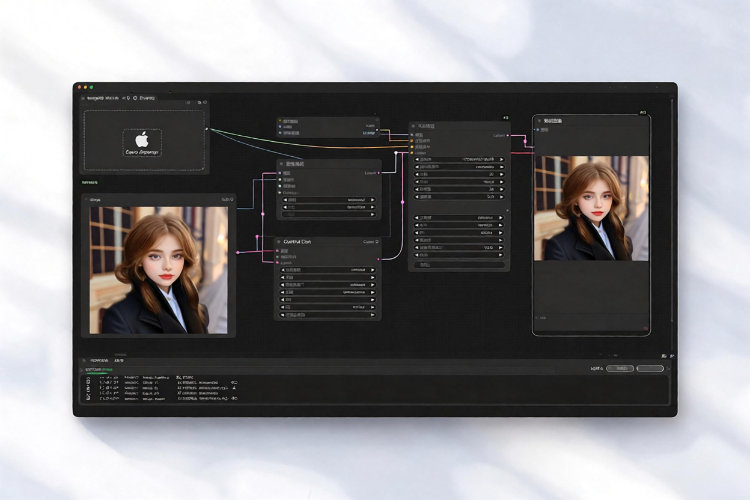Click the second pill button at right of the bottom panel
This screenshot has width=750, height=500.
650,368
